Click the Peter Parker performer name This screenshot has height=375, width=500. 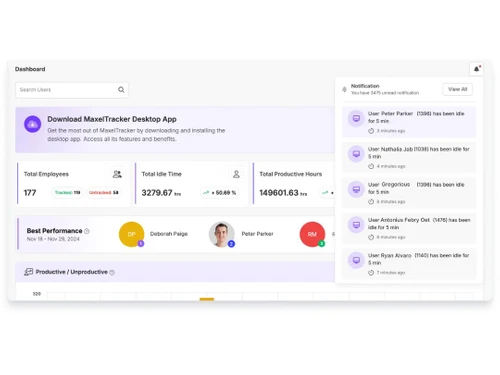coord(257,234)
